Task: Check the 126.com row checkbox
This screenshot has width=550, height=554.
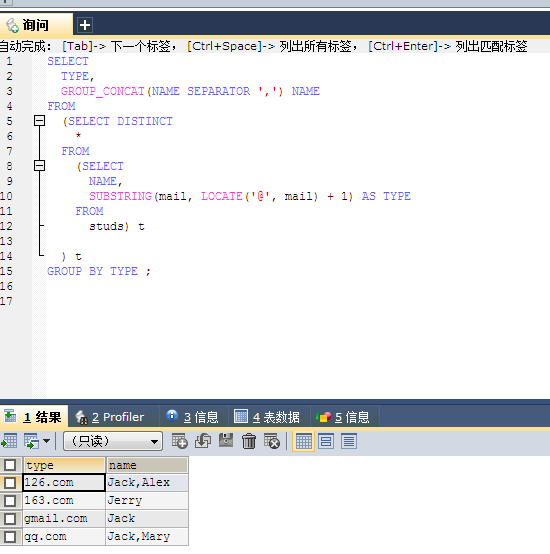Action: click(x=10, y=483)
